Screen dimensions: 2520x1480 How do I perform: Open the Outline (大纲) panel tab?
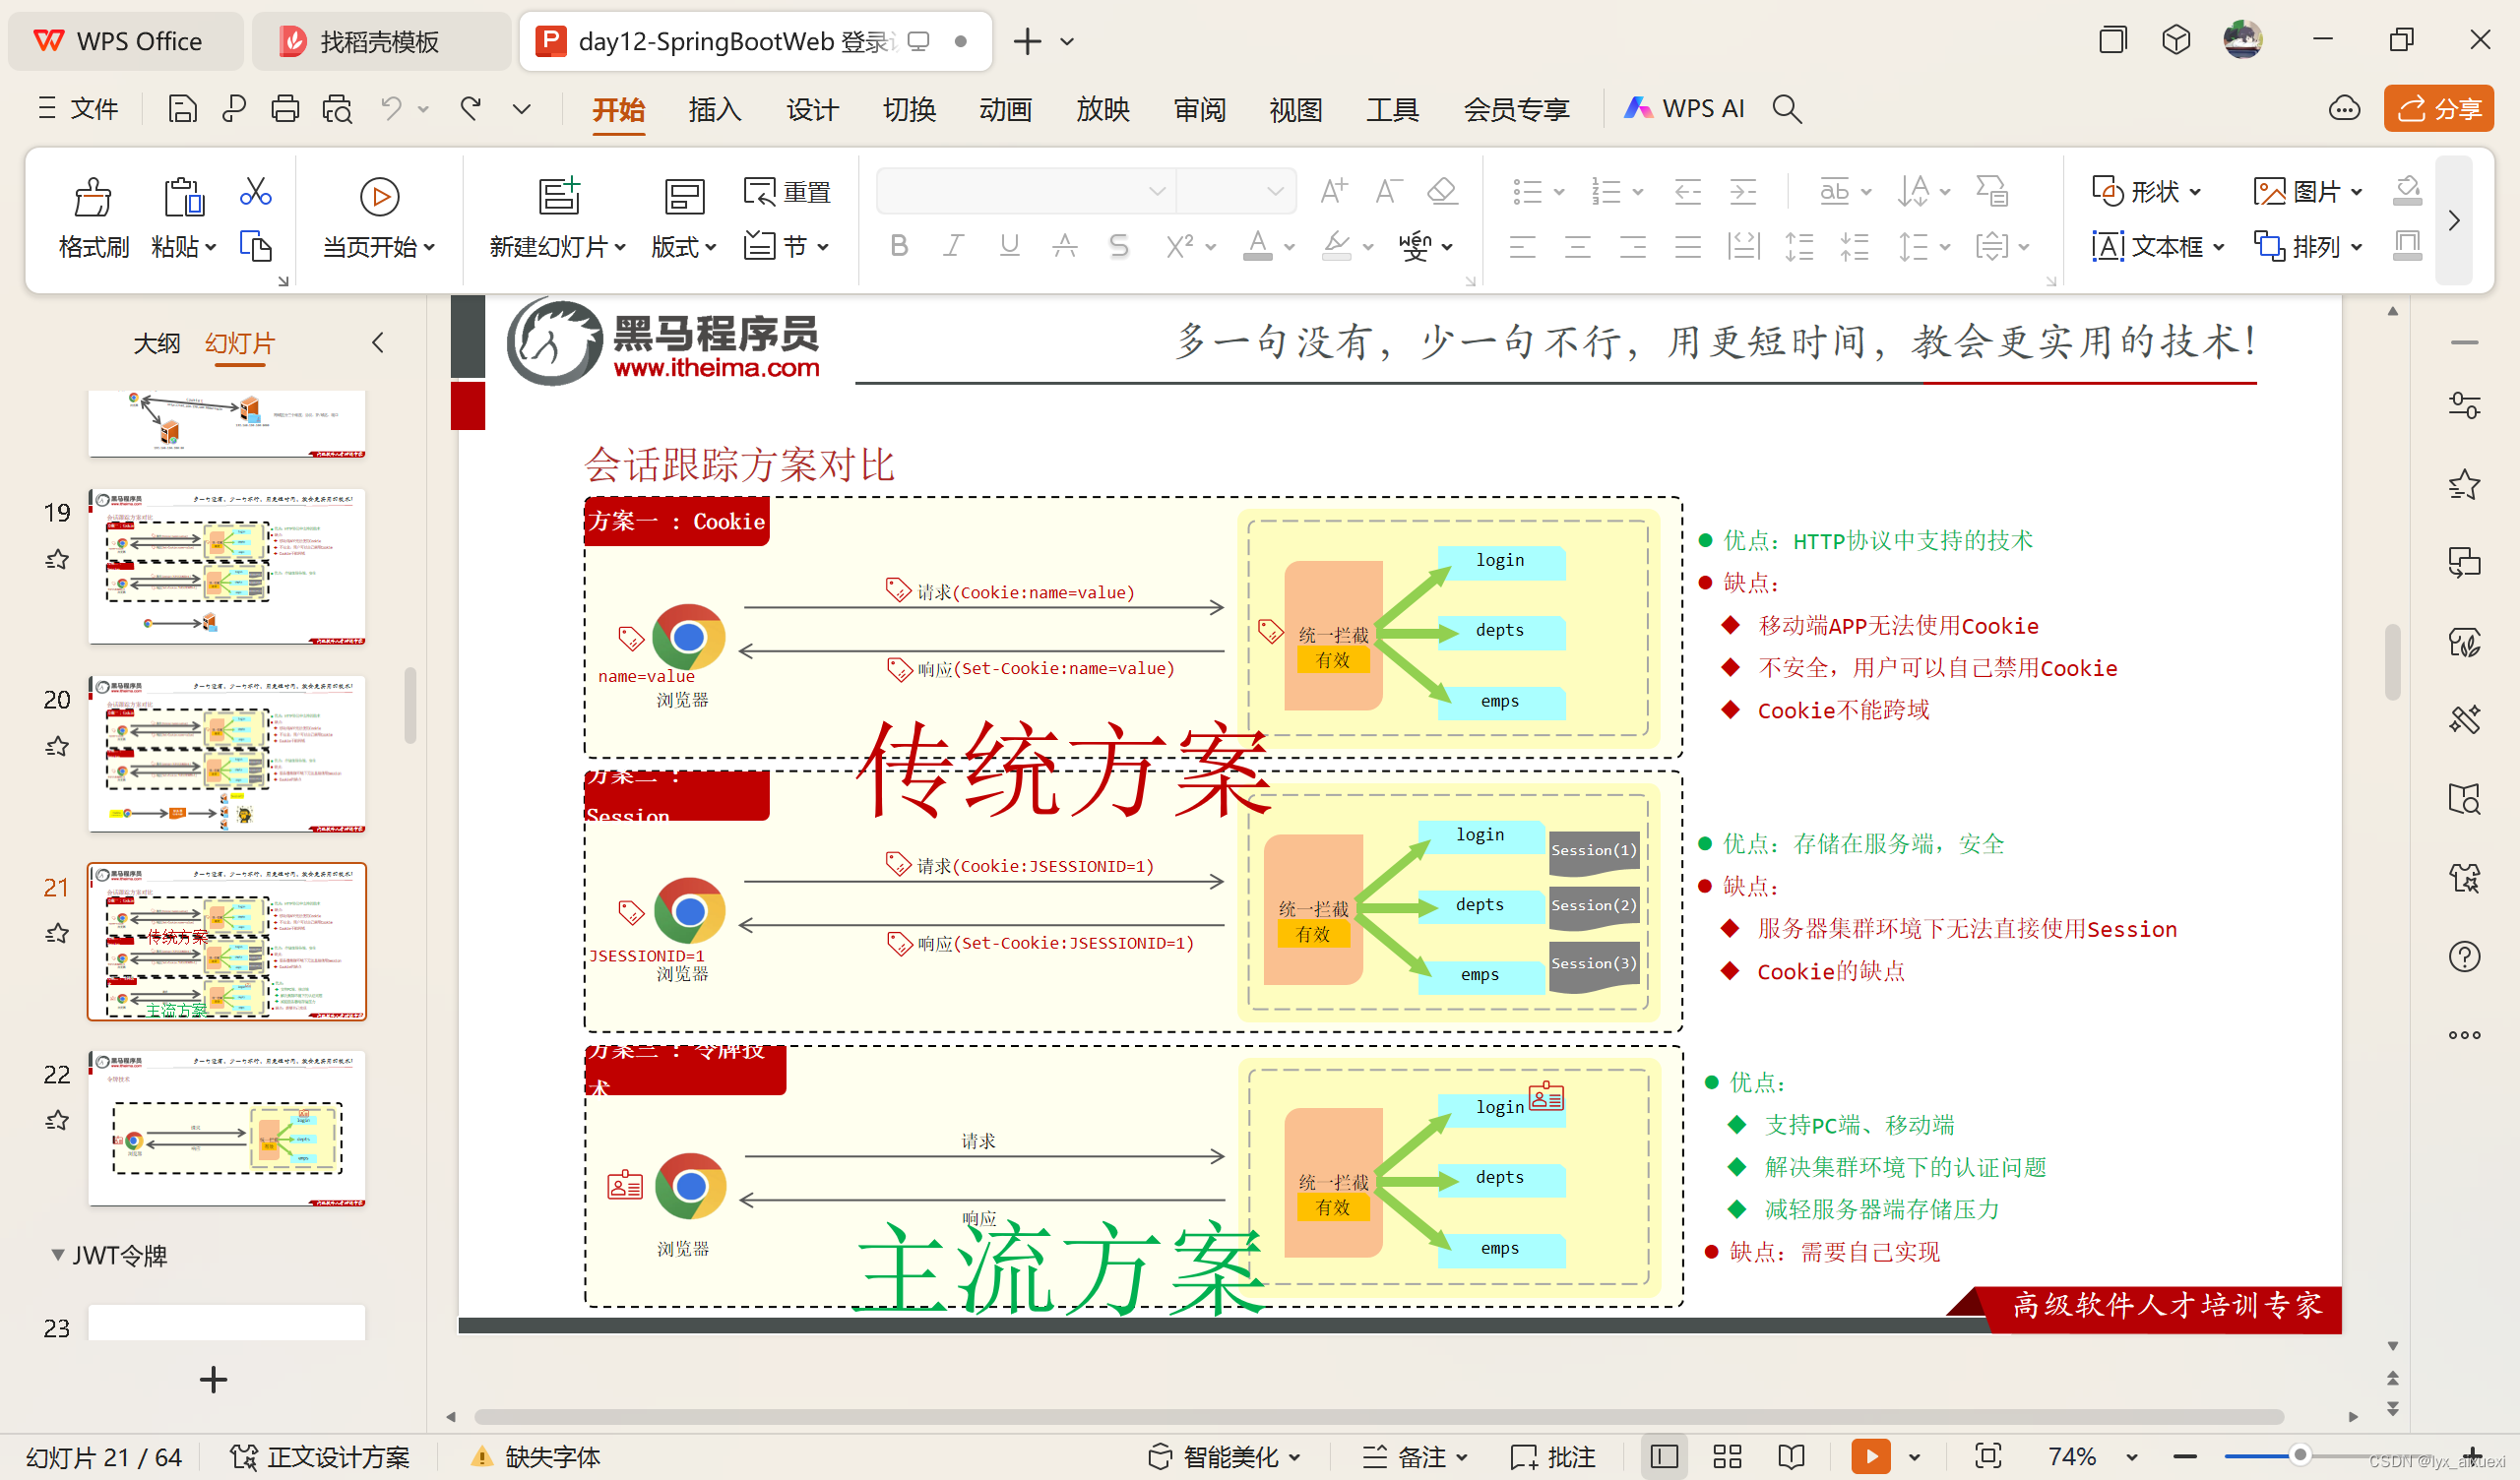[x=156, y=343]
